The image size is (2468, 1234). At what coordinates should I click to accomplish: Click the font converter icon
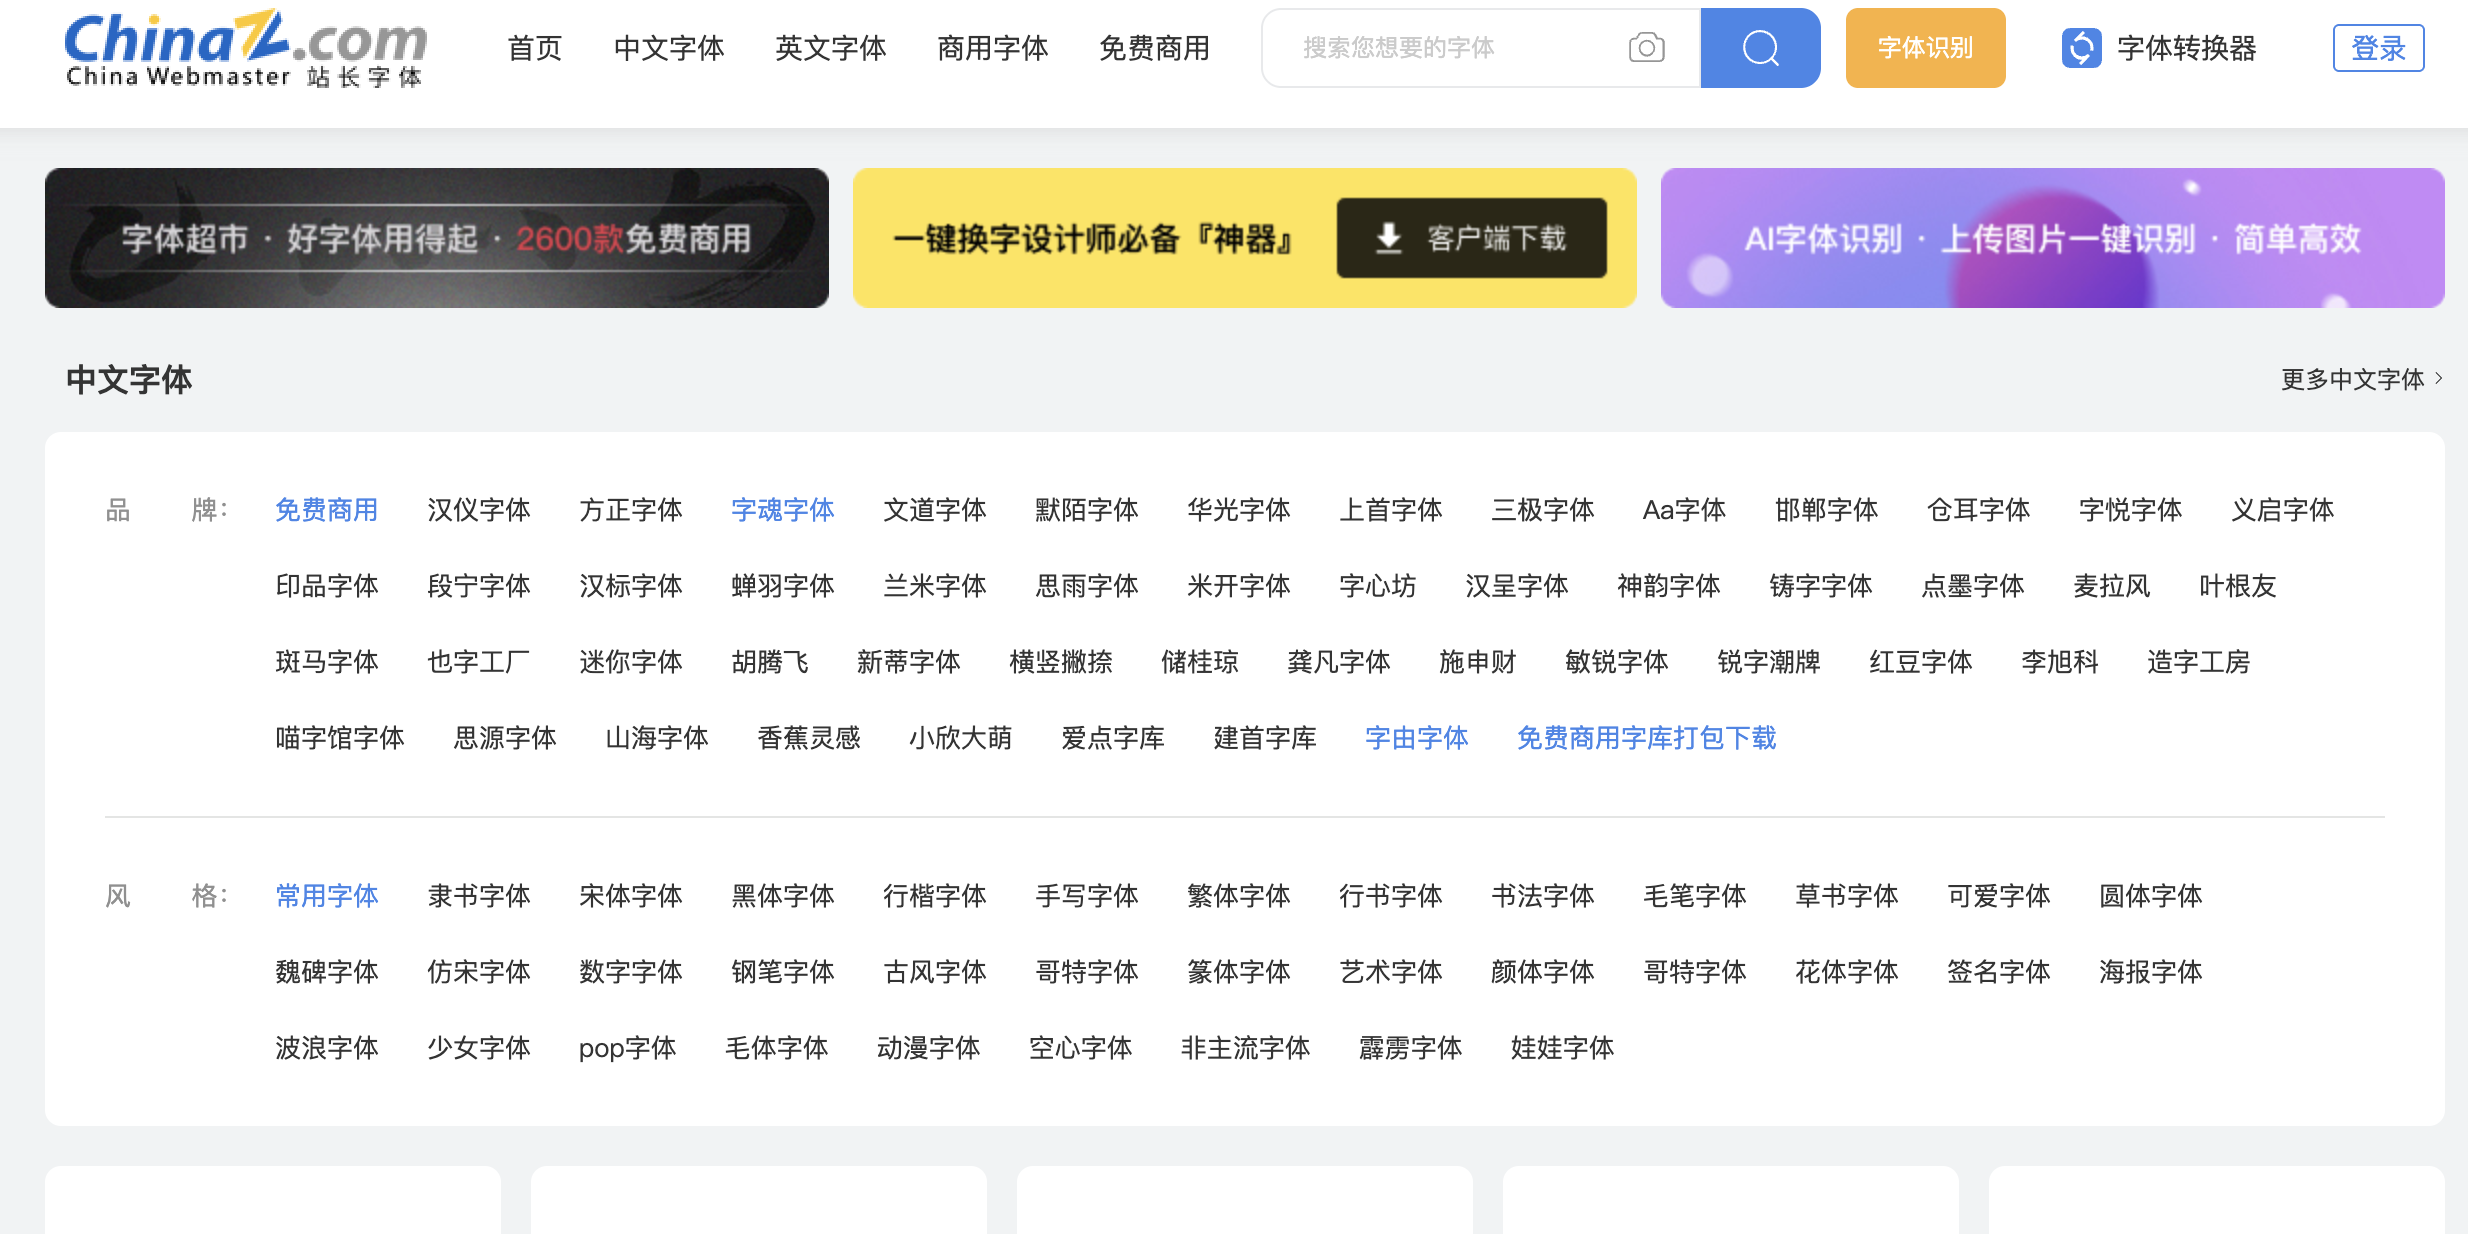(2081, 47)
